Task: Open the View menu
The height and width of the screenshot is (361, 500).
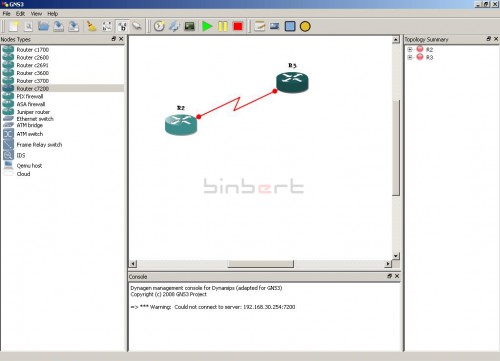Action: click(36, 14)
